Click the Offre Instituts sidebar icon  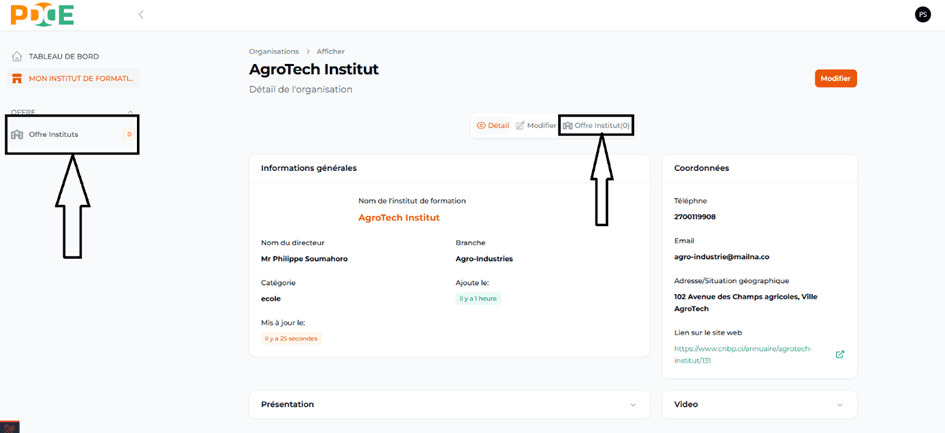[17, 134]
